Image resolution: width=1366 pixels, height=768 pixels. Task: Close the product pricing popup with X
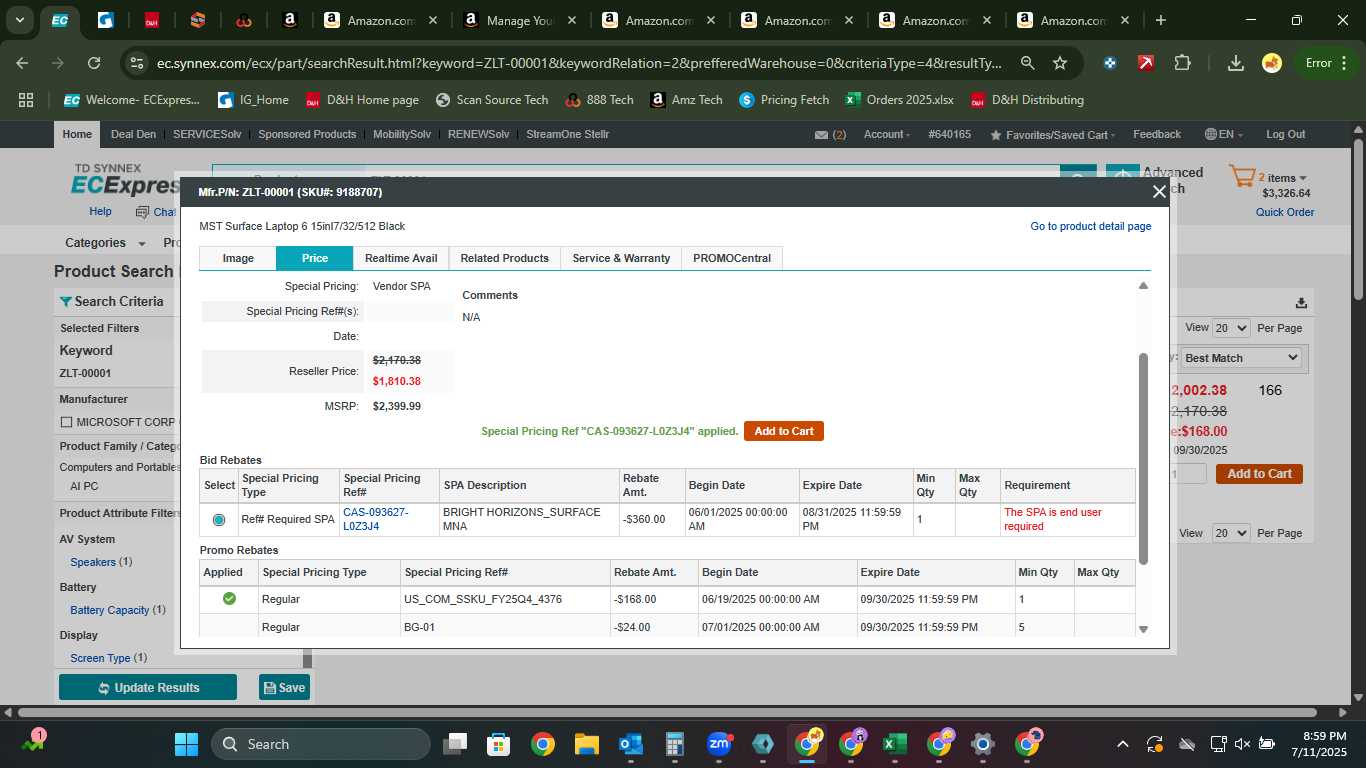pos(1159,192)
